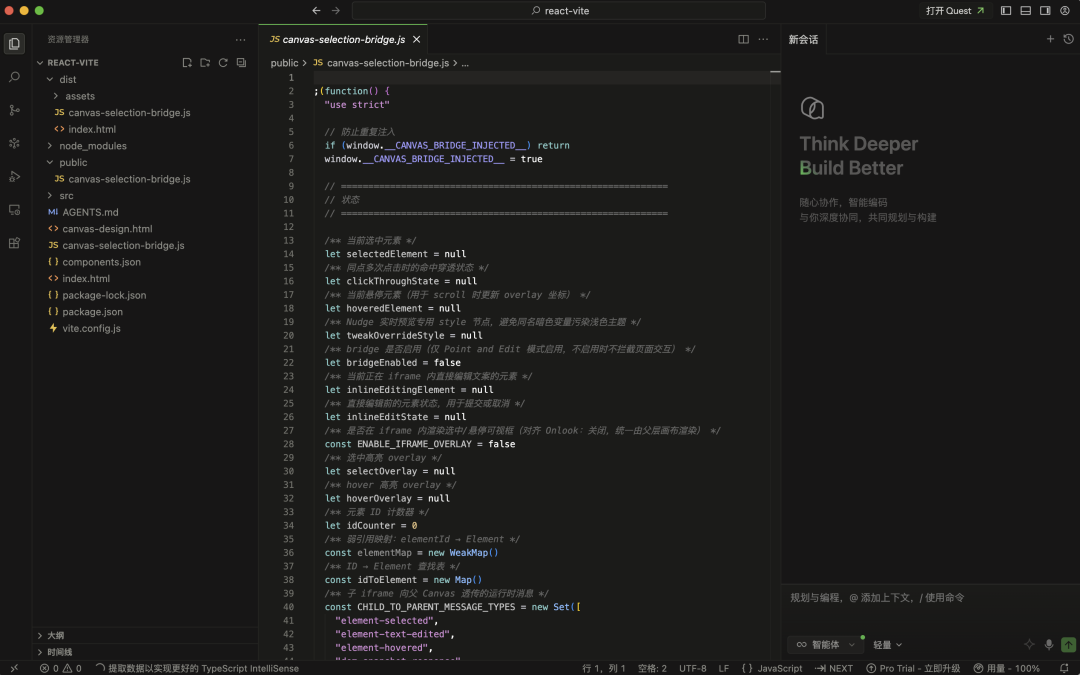Open the Source Control view
This screenshot has height=675, width=1080.
click(14, 110)
